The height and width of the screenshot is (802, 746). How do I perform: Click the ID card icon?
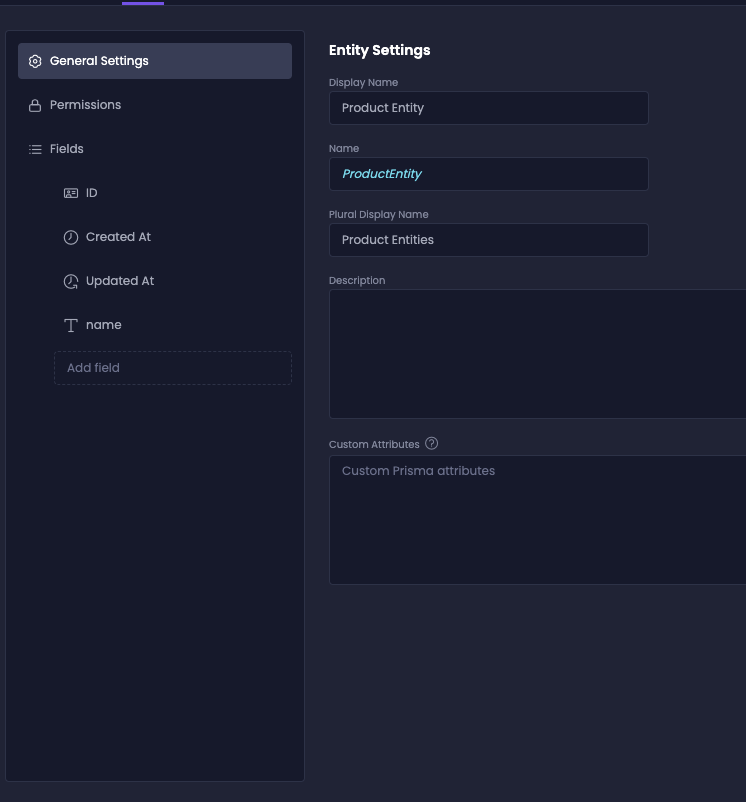pos(71,193)
